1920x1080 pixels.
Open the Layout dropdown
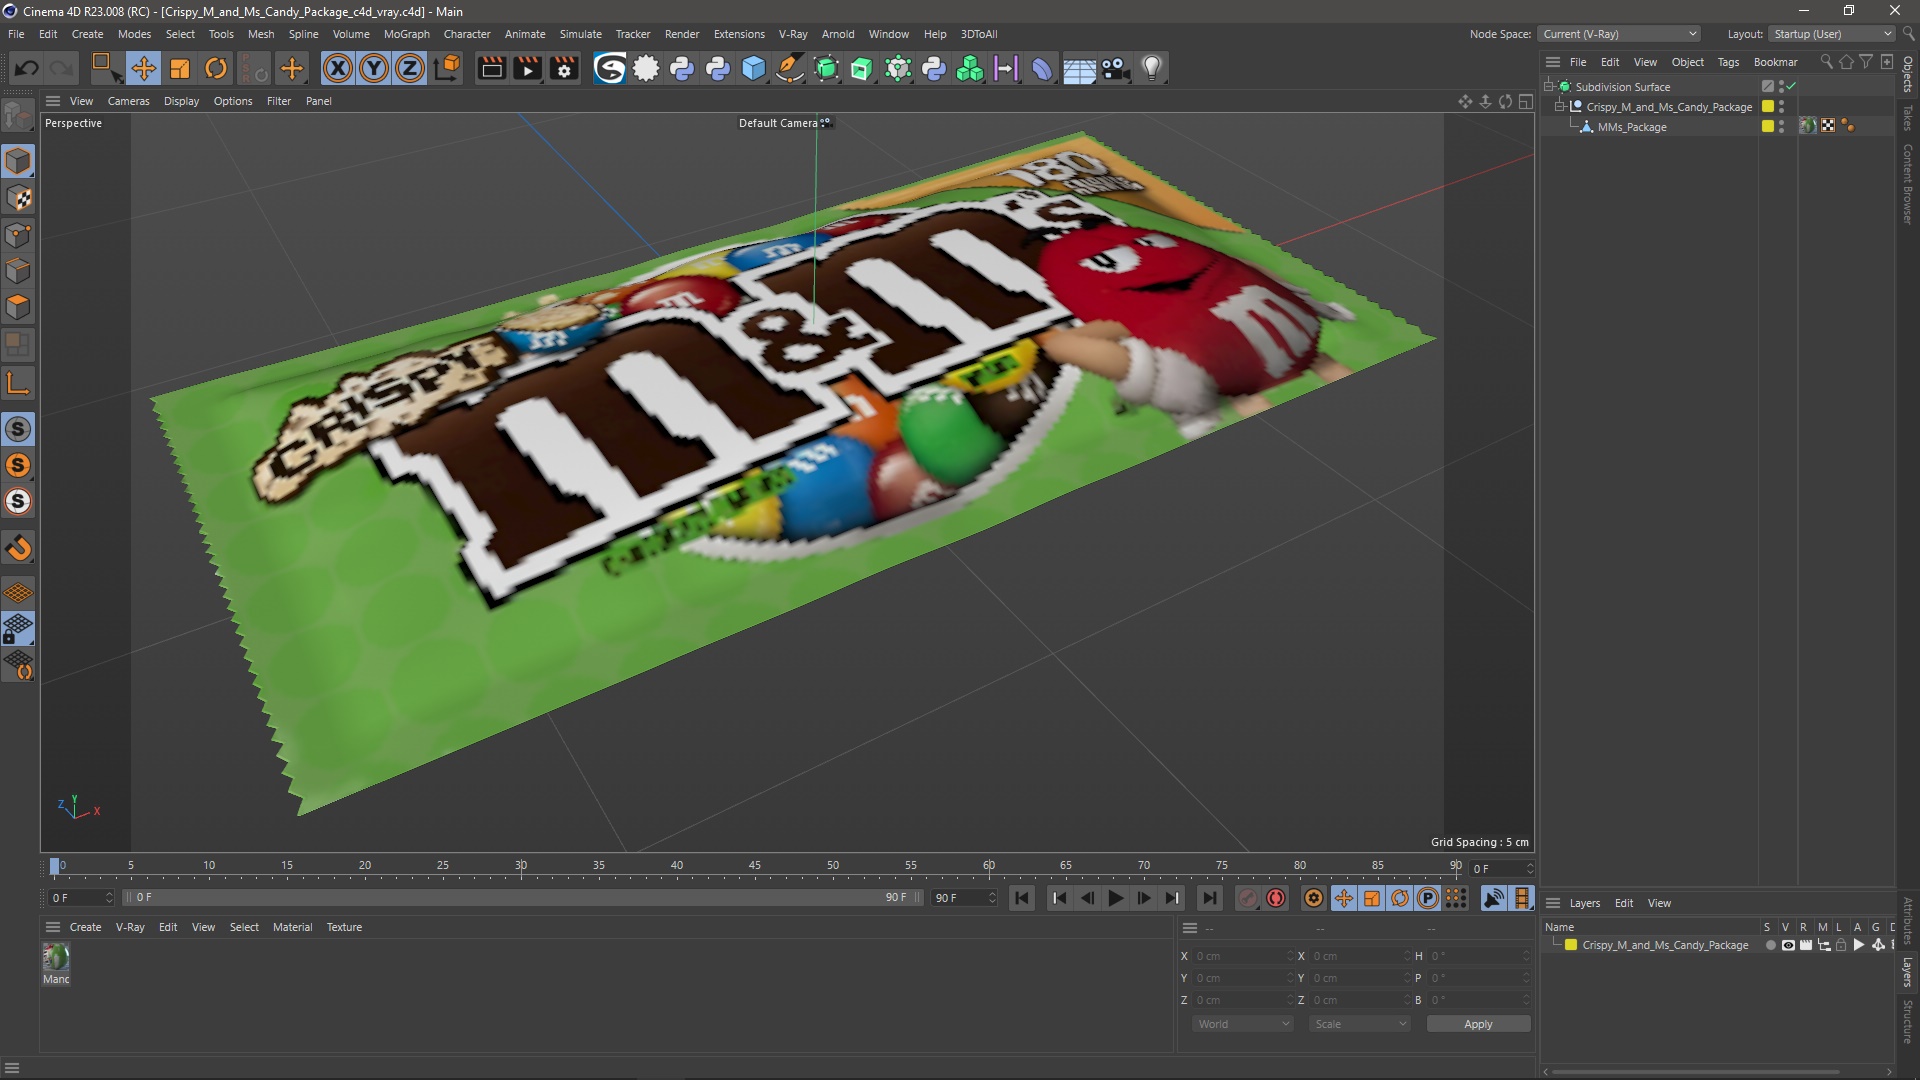tap(1832, 34)
